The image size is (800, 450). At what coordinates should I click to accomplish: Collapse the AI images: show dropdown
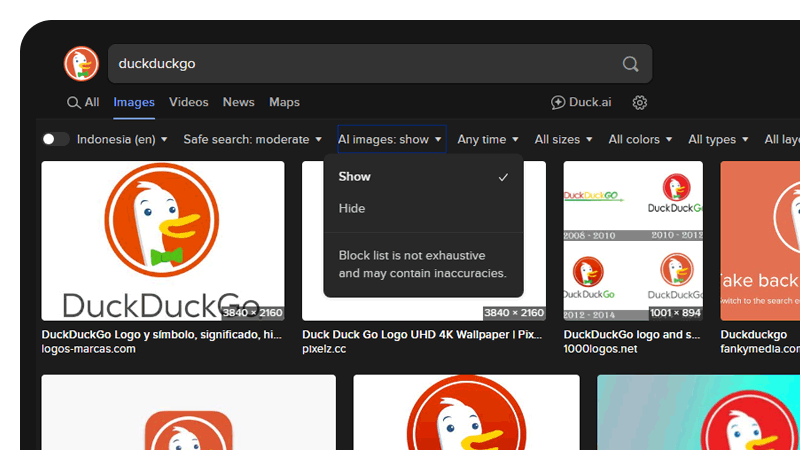(x=391, y=139)
